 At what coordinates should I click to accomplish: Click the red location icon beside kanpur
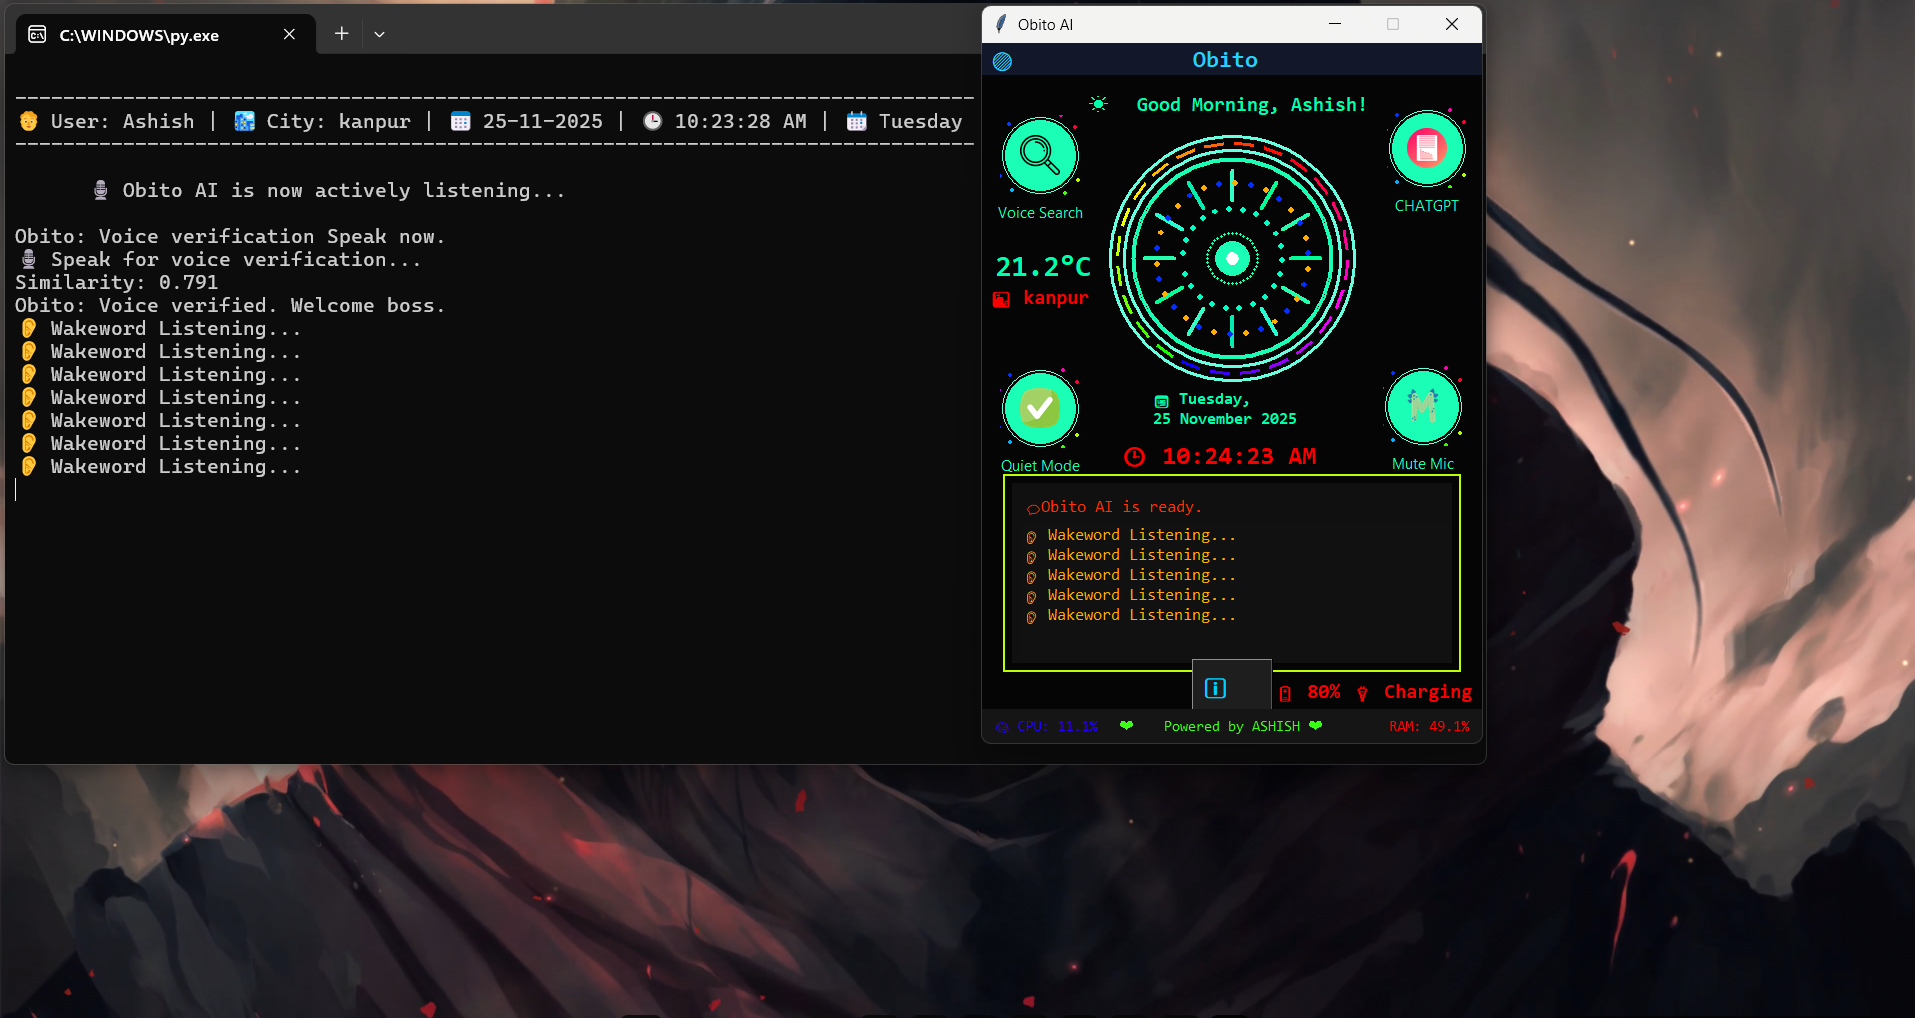click(x=1001, y=299)
